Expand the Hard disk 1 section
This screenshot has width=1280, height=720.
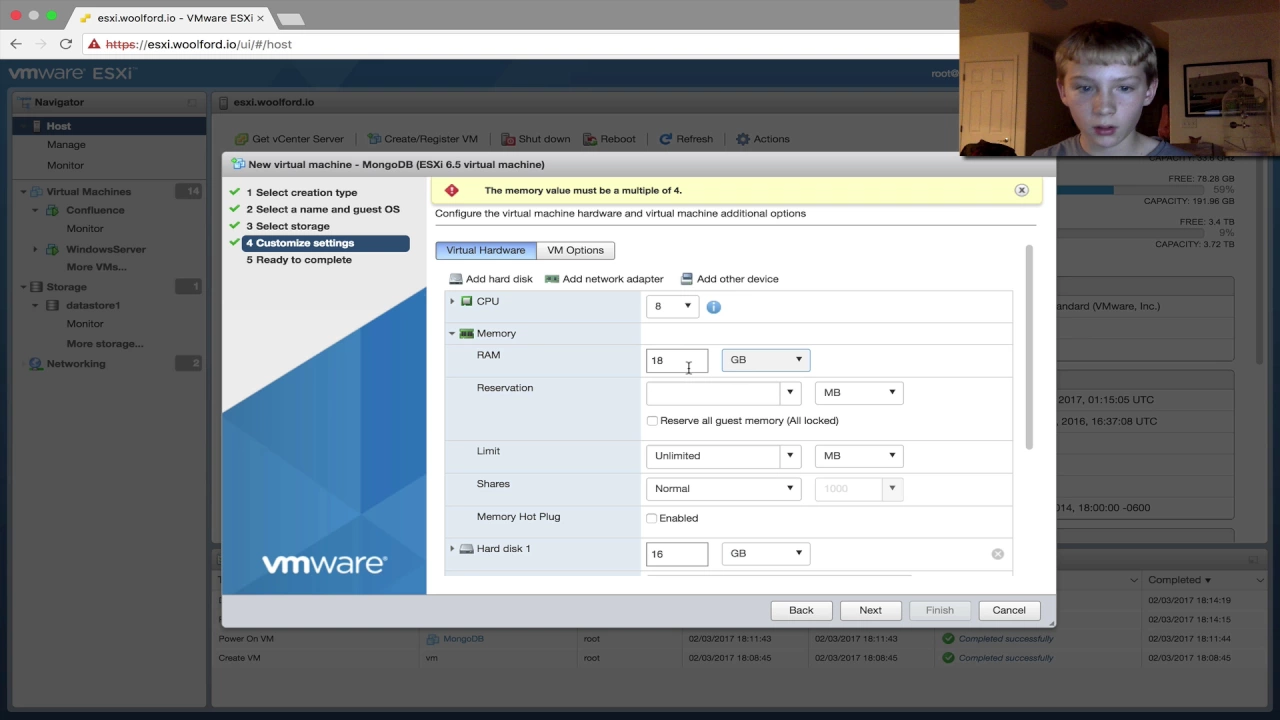[452, 549]
